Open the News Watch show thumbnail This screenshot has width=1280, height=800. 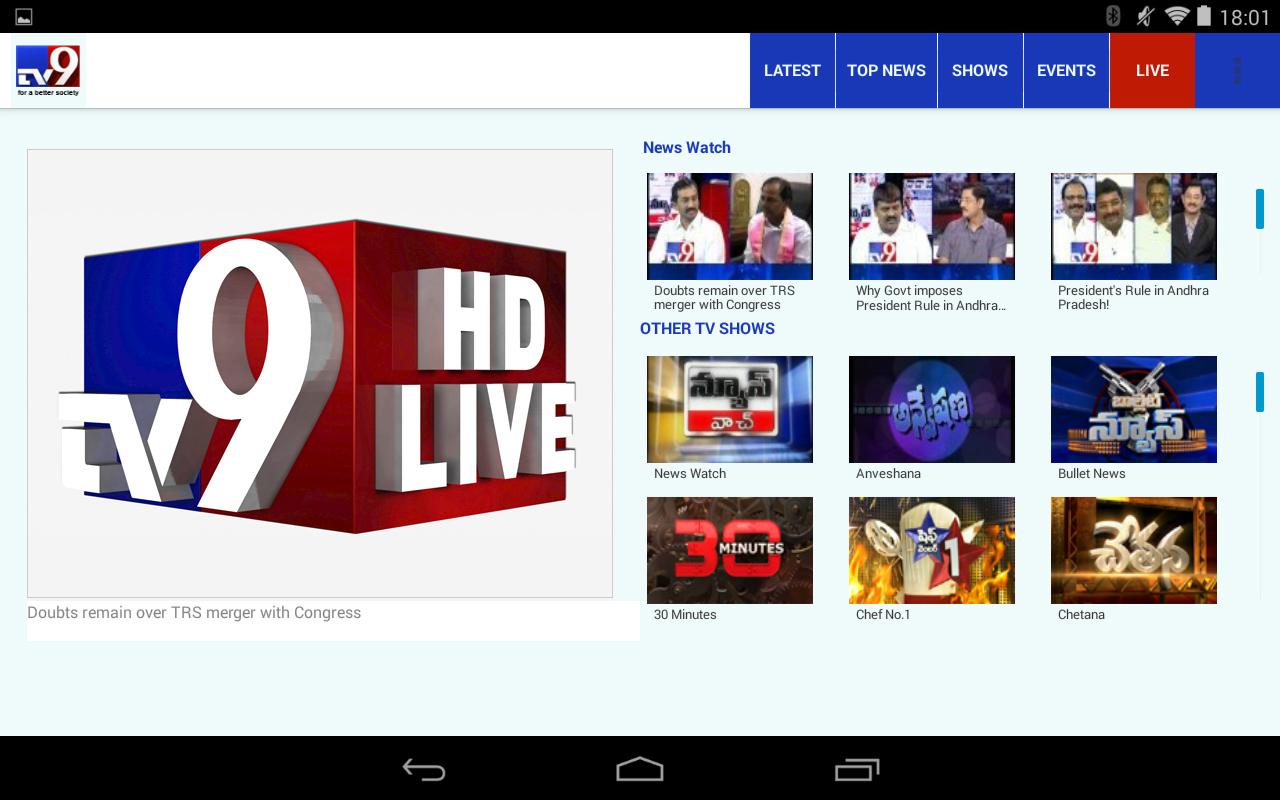pyautogui.click(x=730, y=409)
